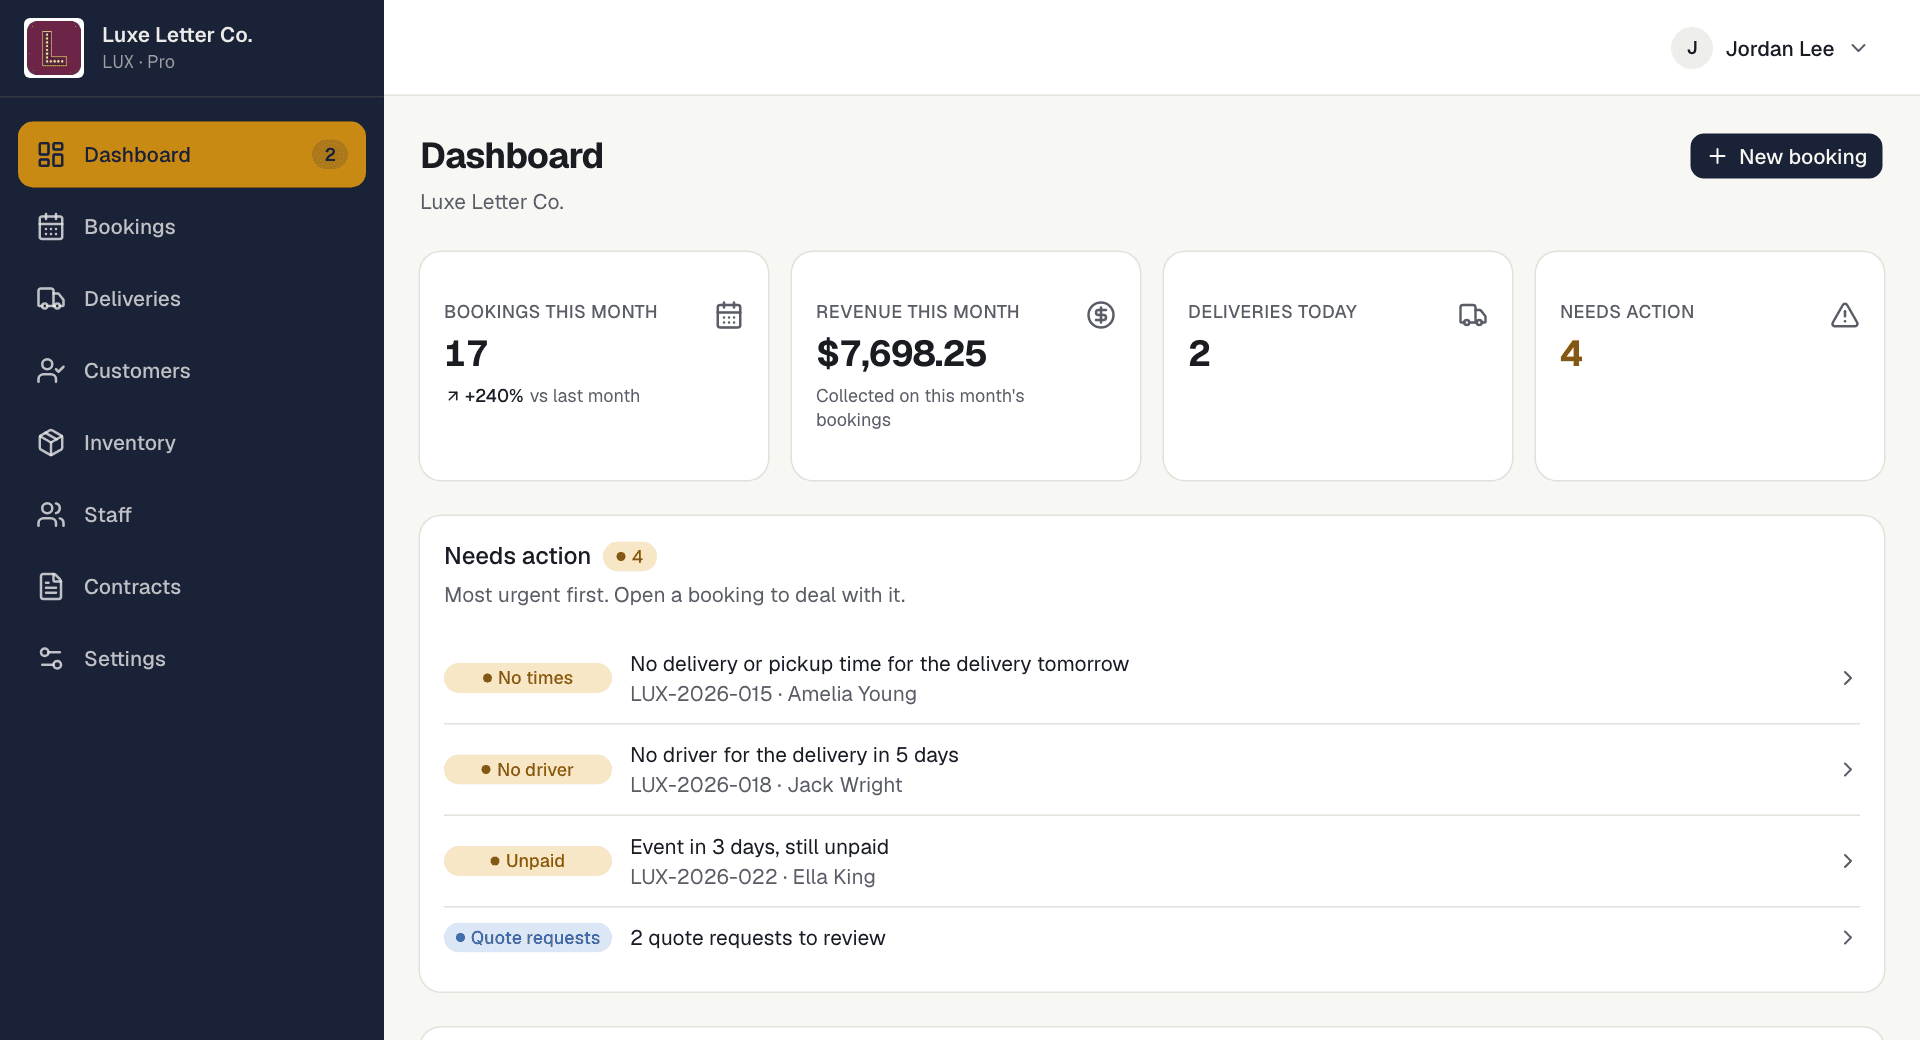Viewport: 1920px width, 1040px height.
Task: Open 'Event in 3 days, still unpaid' item
Action: click(759, 847)
